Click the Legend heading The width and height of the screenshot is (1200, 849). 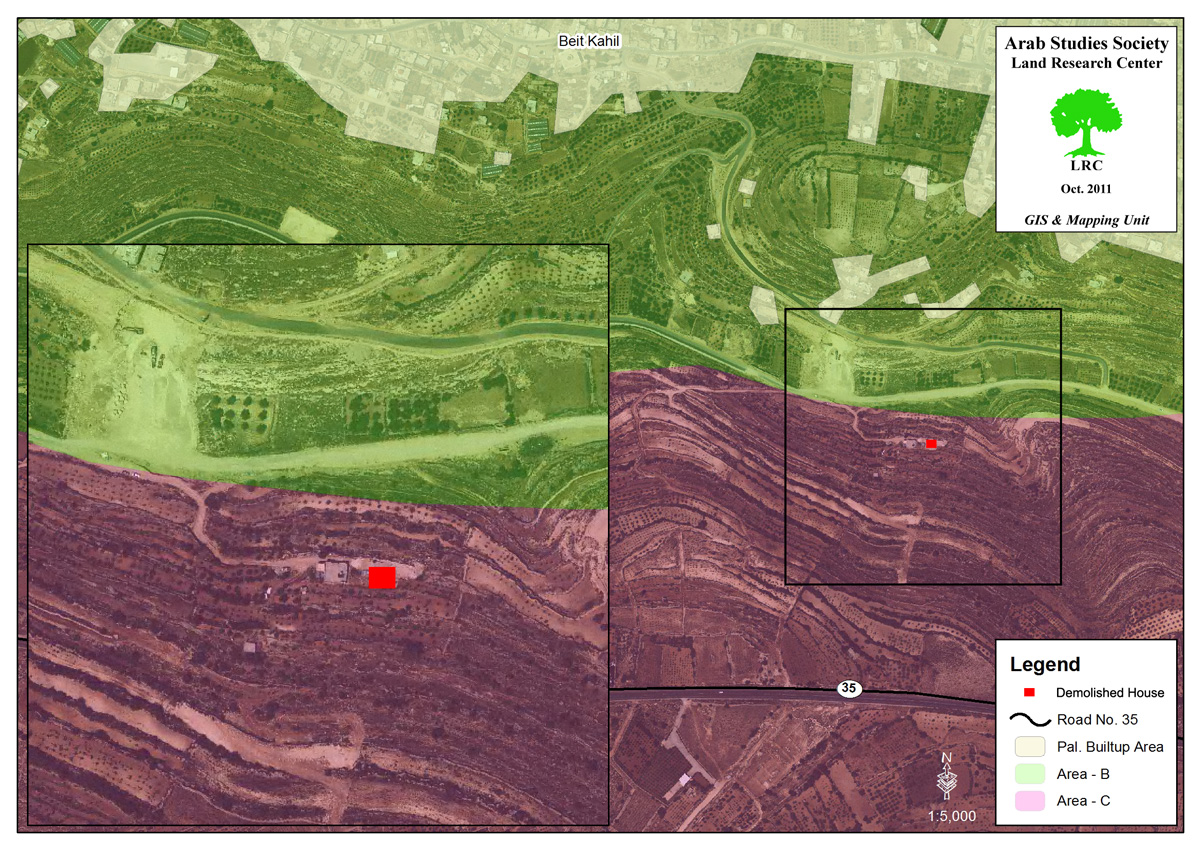(x=1045, y=664)
